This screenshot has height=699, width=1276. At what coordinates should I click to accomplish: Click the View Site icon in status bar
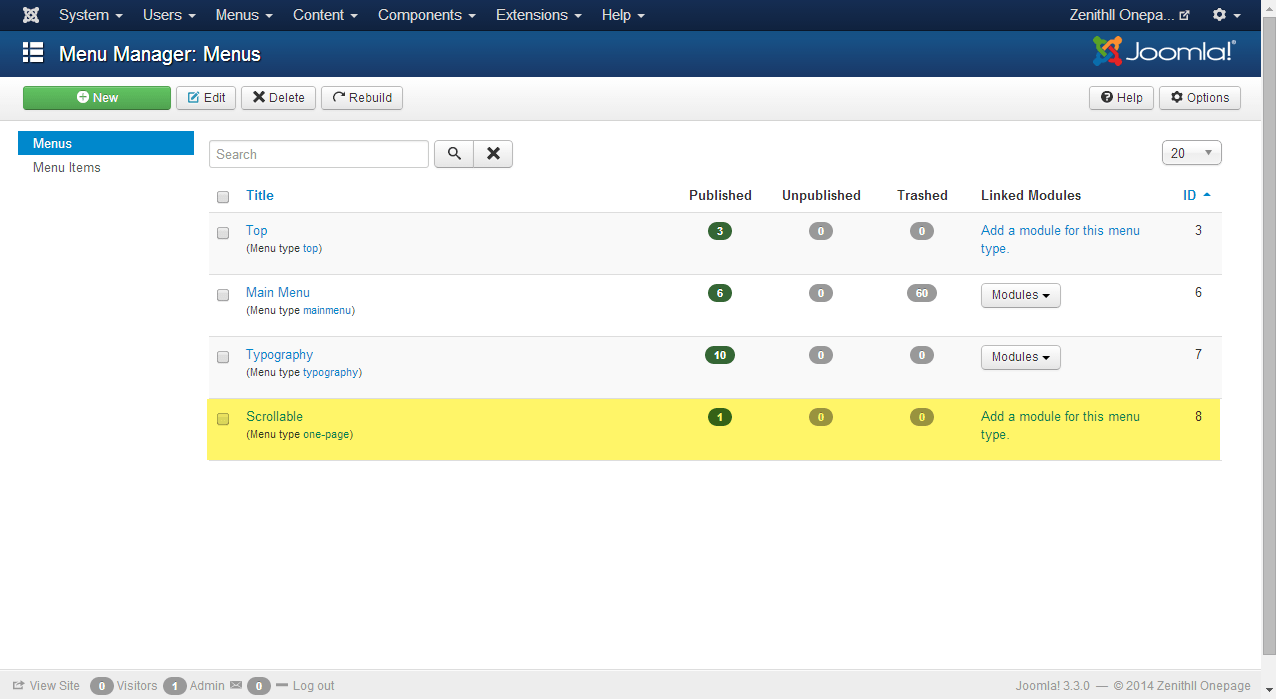coord(18,685)
